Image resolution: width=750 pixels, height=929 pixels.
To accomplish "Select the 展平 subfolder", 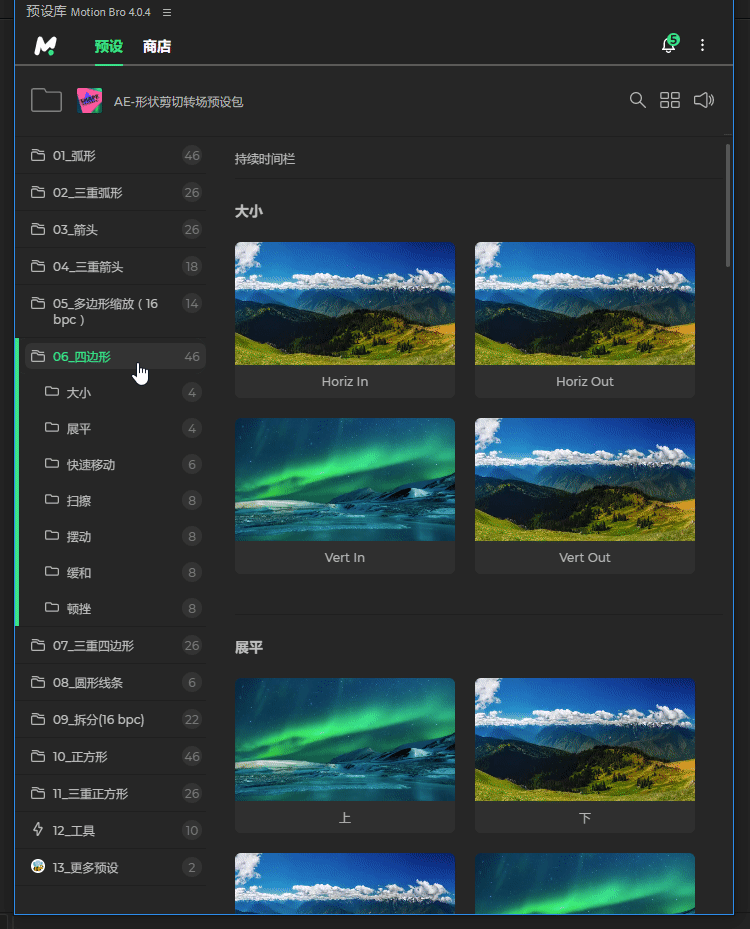I will [x=116, y=428].
